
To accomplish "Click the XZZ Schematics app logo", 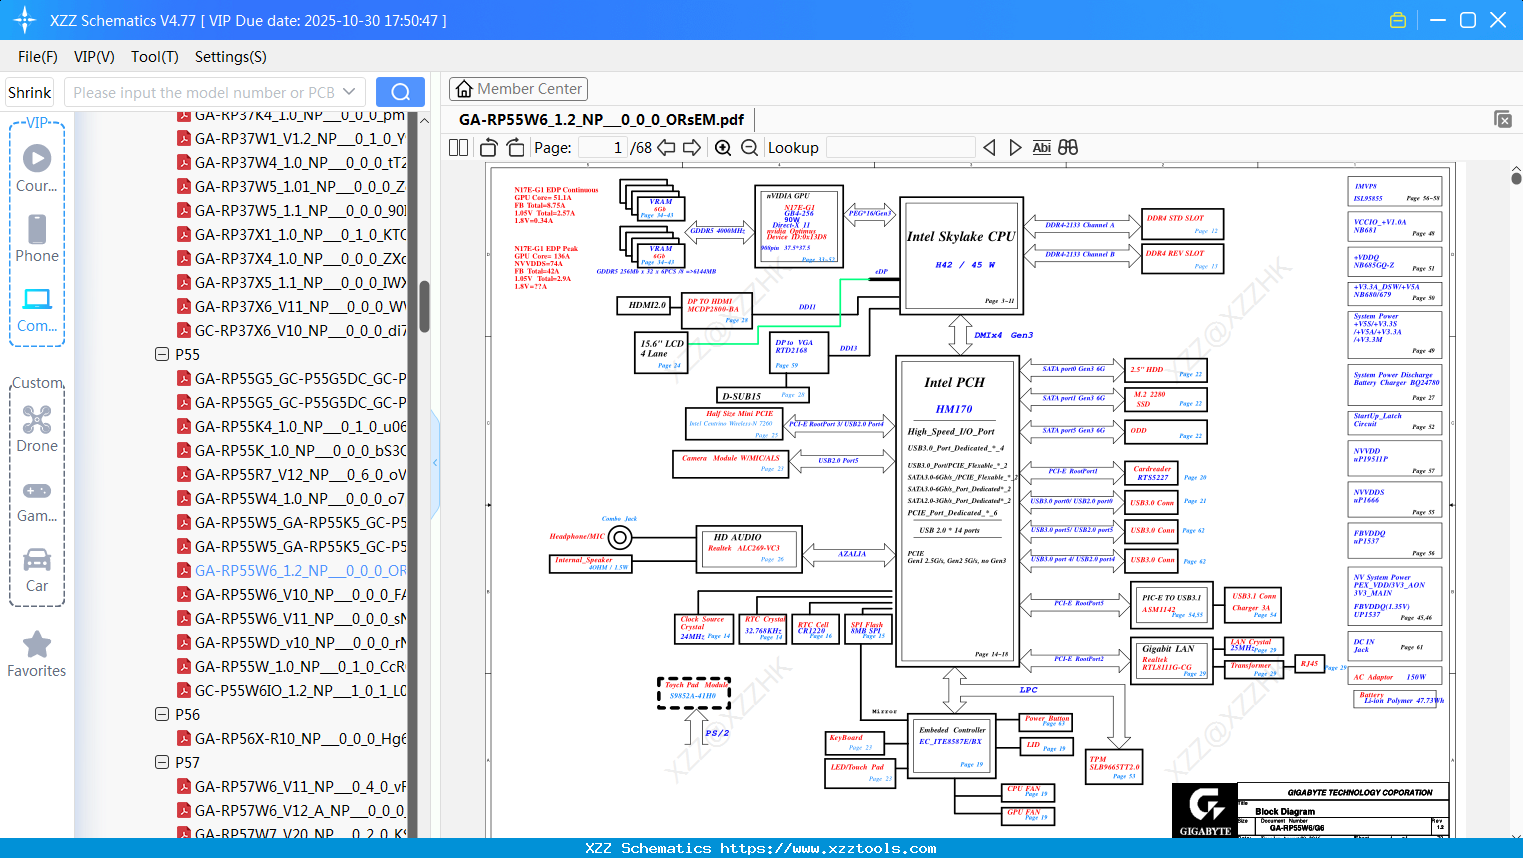I will tap(24, 20).
